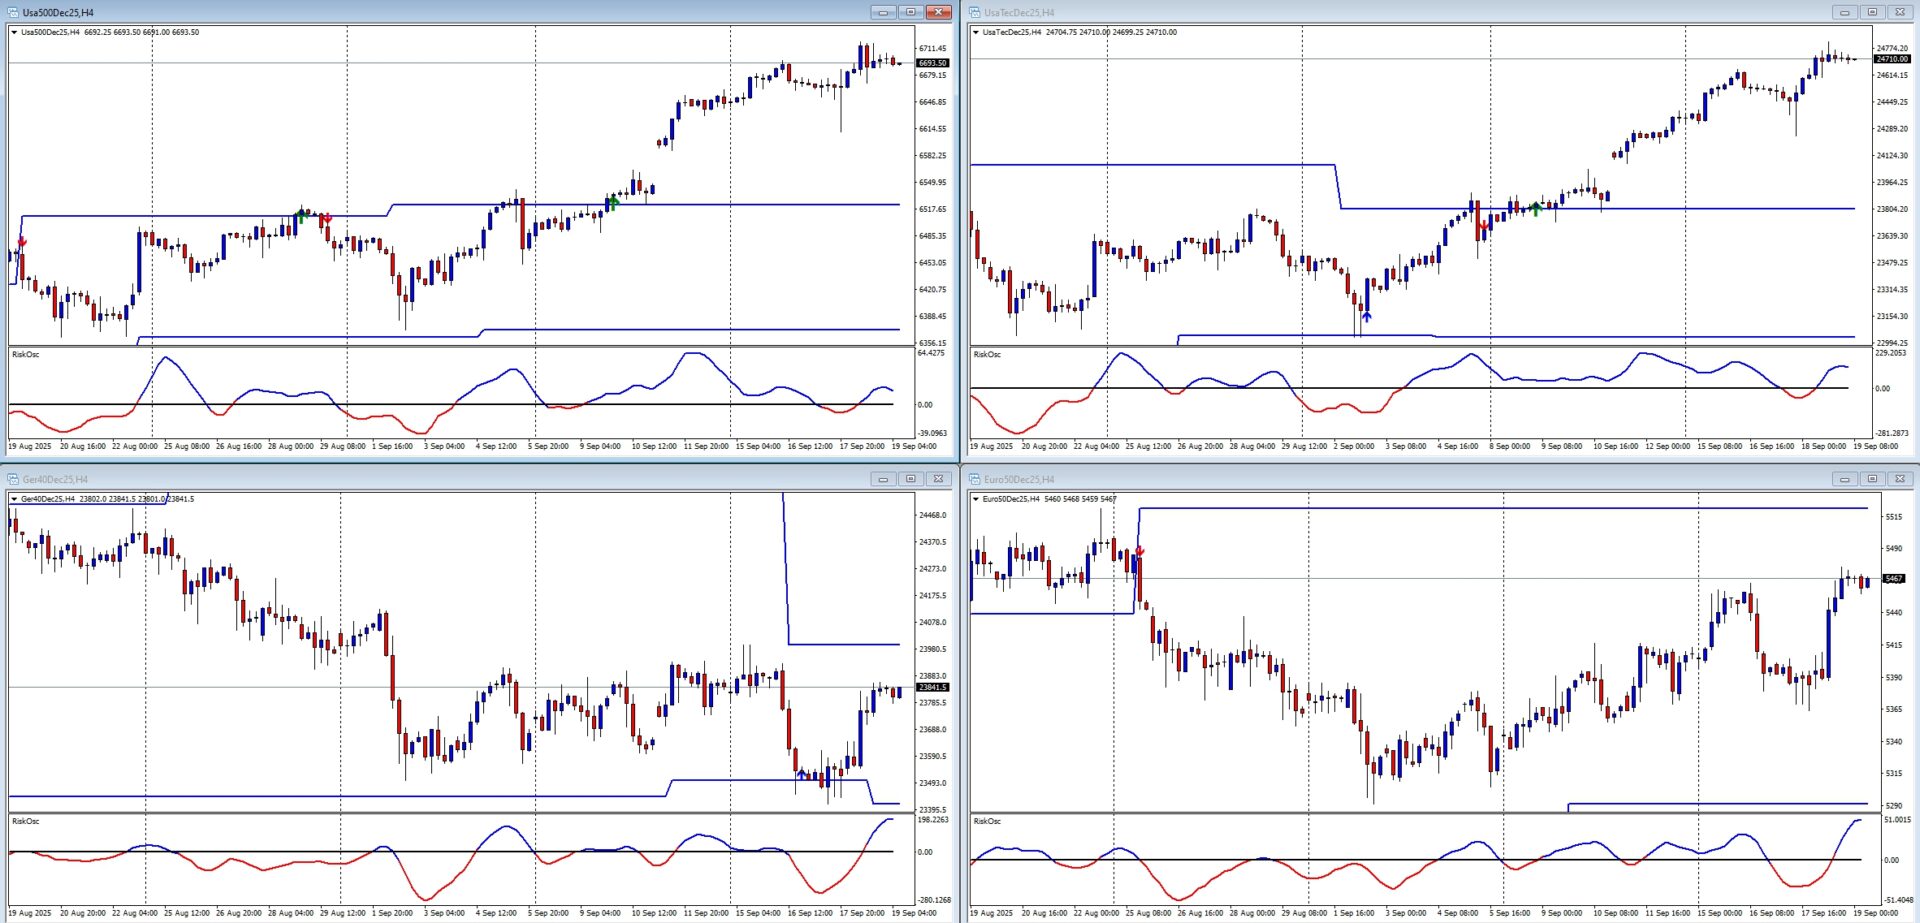
Task: Select the blue up arrow on UsaTecDec25 chart
Action: (1366, 316)
